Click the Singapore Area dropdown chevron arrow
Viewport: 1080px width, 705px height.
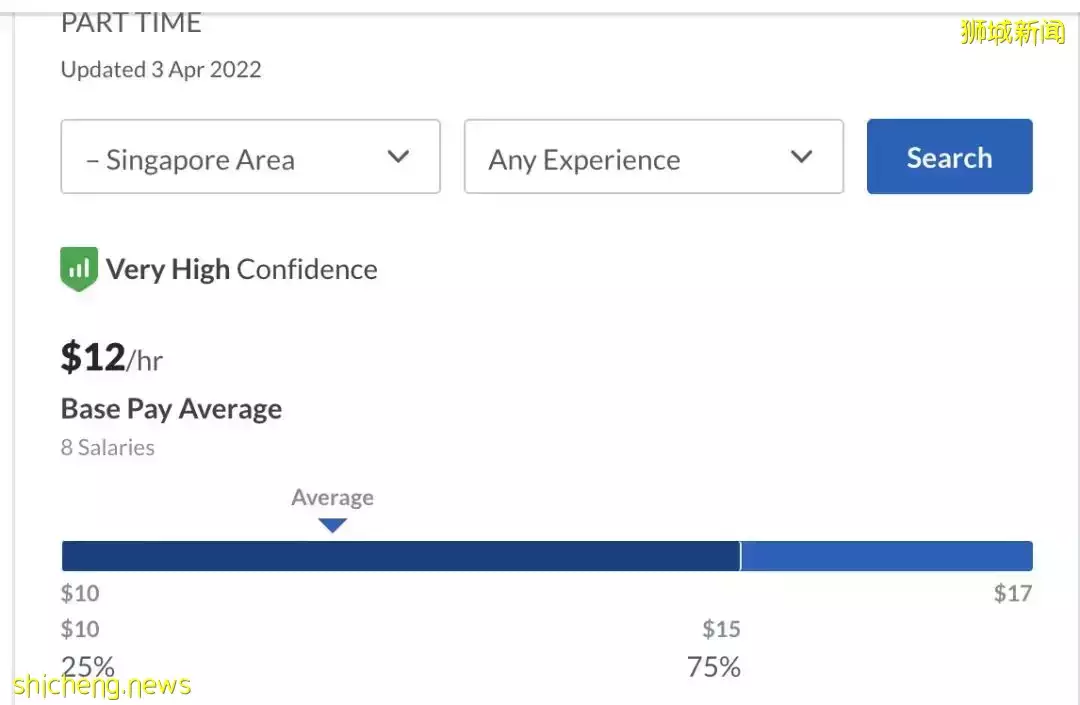(x=398, y=157)
